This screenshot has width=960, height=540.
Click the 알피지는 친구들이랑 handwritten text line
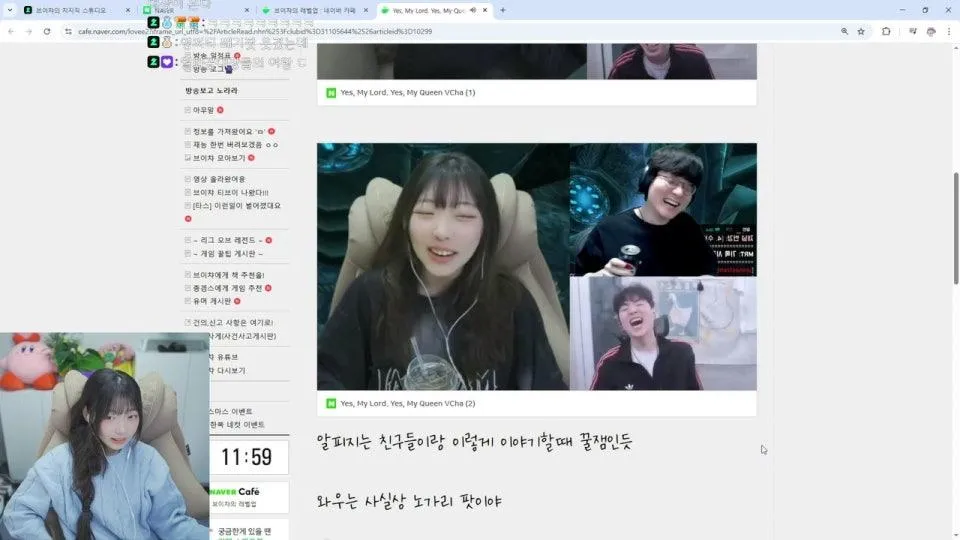tap(474, 442)
